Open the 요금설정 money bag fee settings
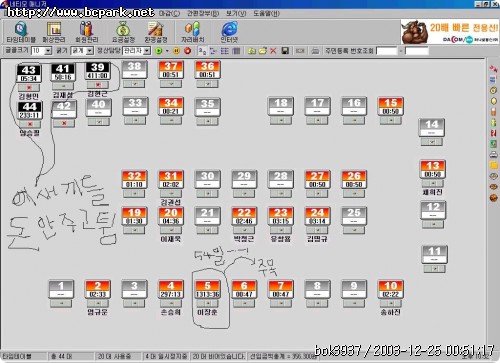The width and height of the screenshot is (500, 363). point(123,32)
